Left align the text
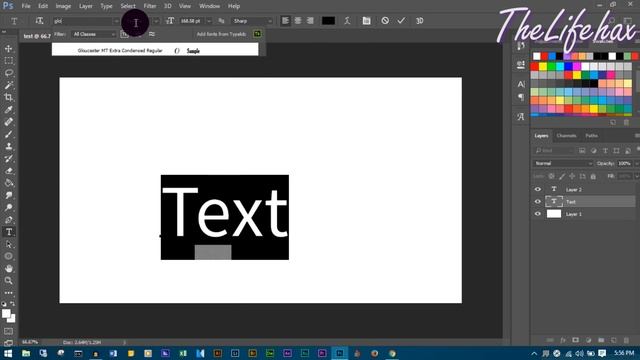Image resolution: width=640 pixels, height=360 pixels. pyautogui.click(x=285, y=21)
